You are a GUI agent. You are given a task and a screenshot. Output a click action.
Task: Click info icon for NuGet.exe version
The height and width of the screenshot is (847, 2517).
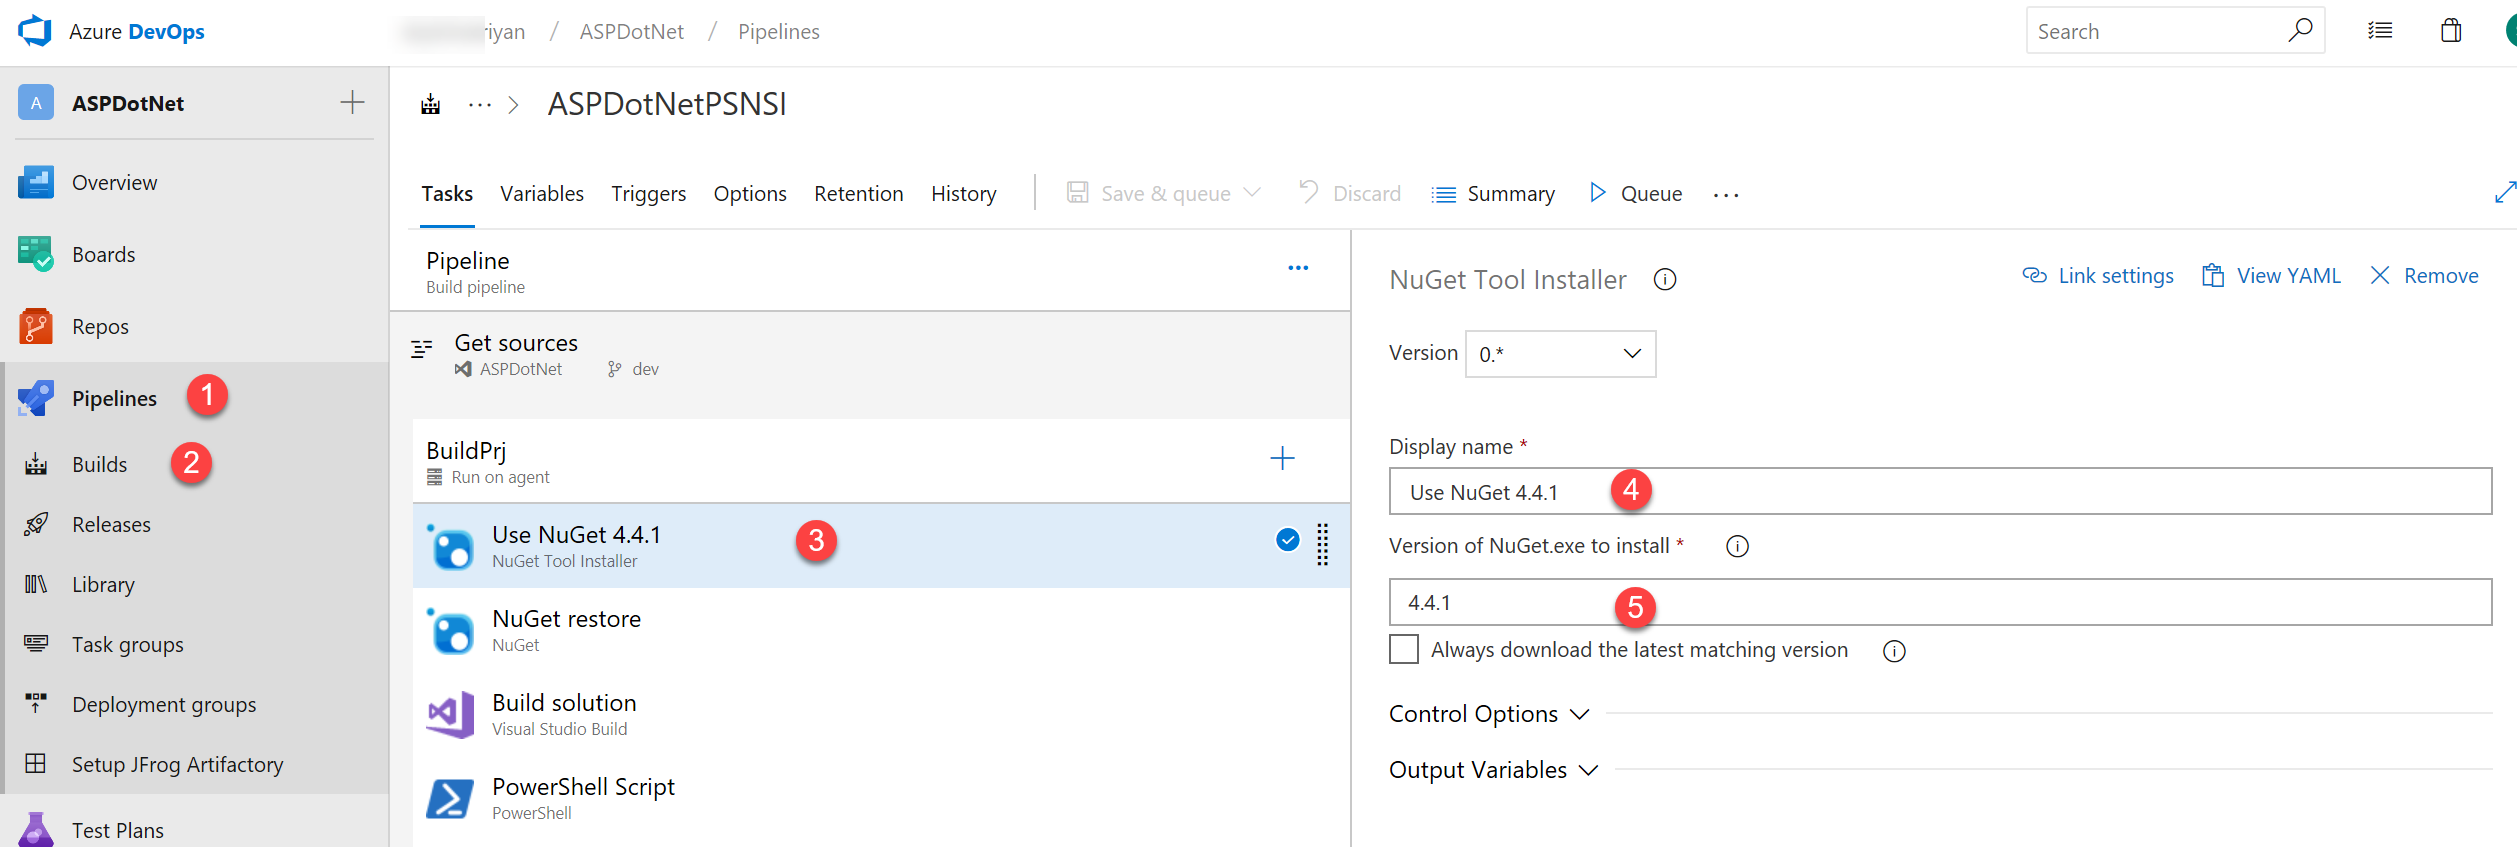click(x=1738, y=547)
